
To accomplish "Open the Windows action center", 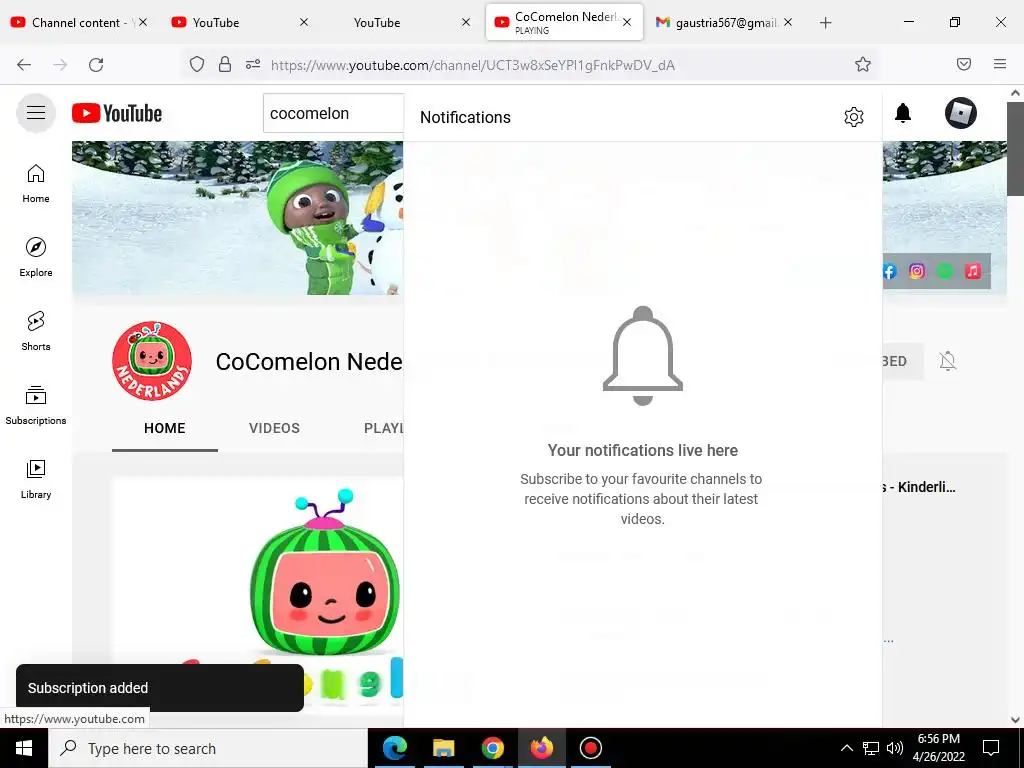I will [x=991, y=748].
